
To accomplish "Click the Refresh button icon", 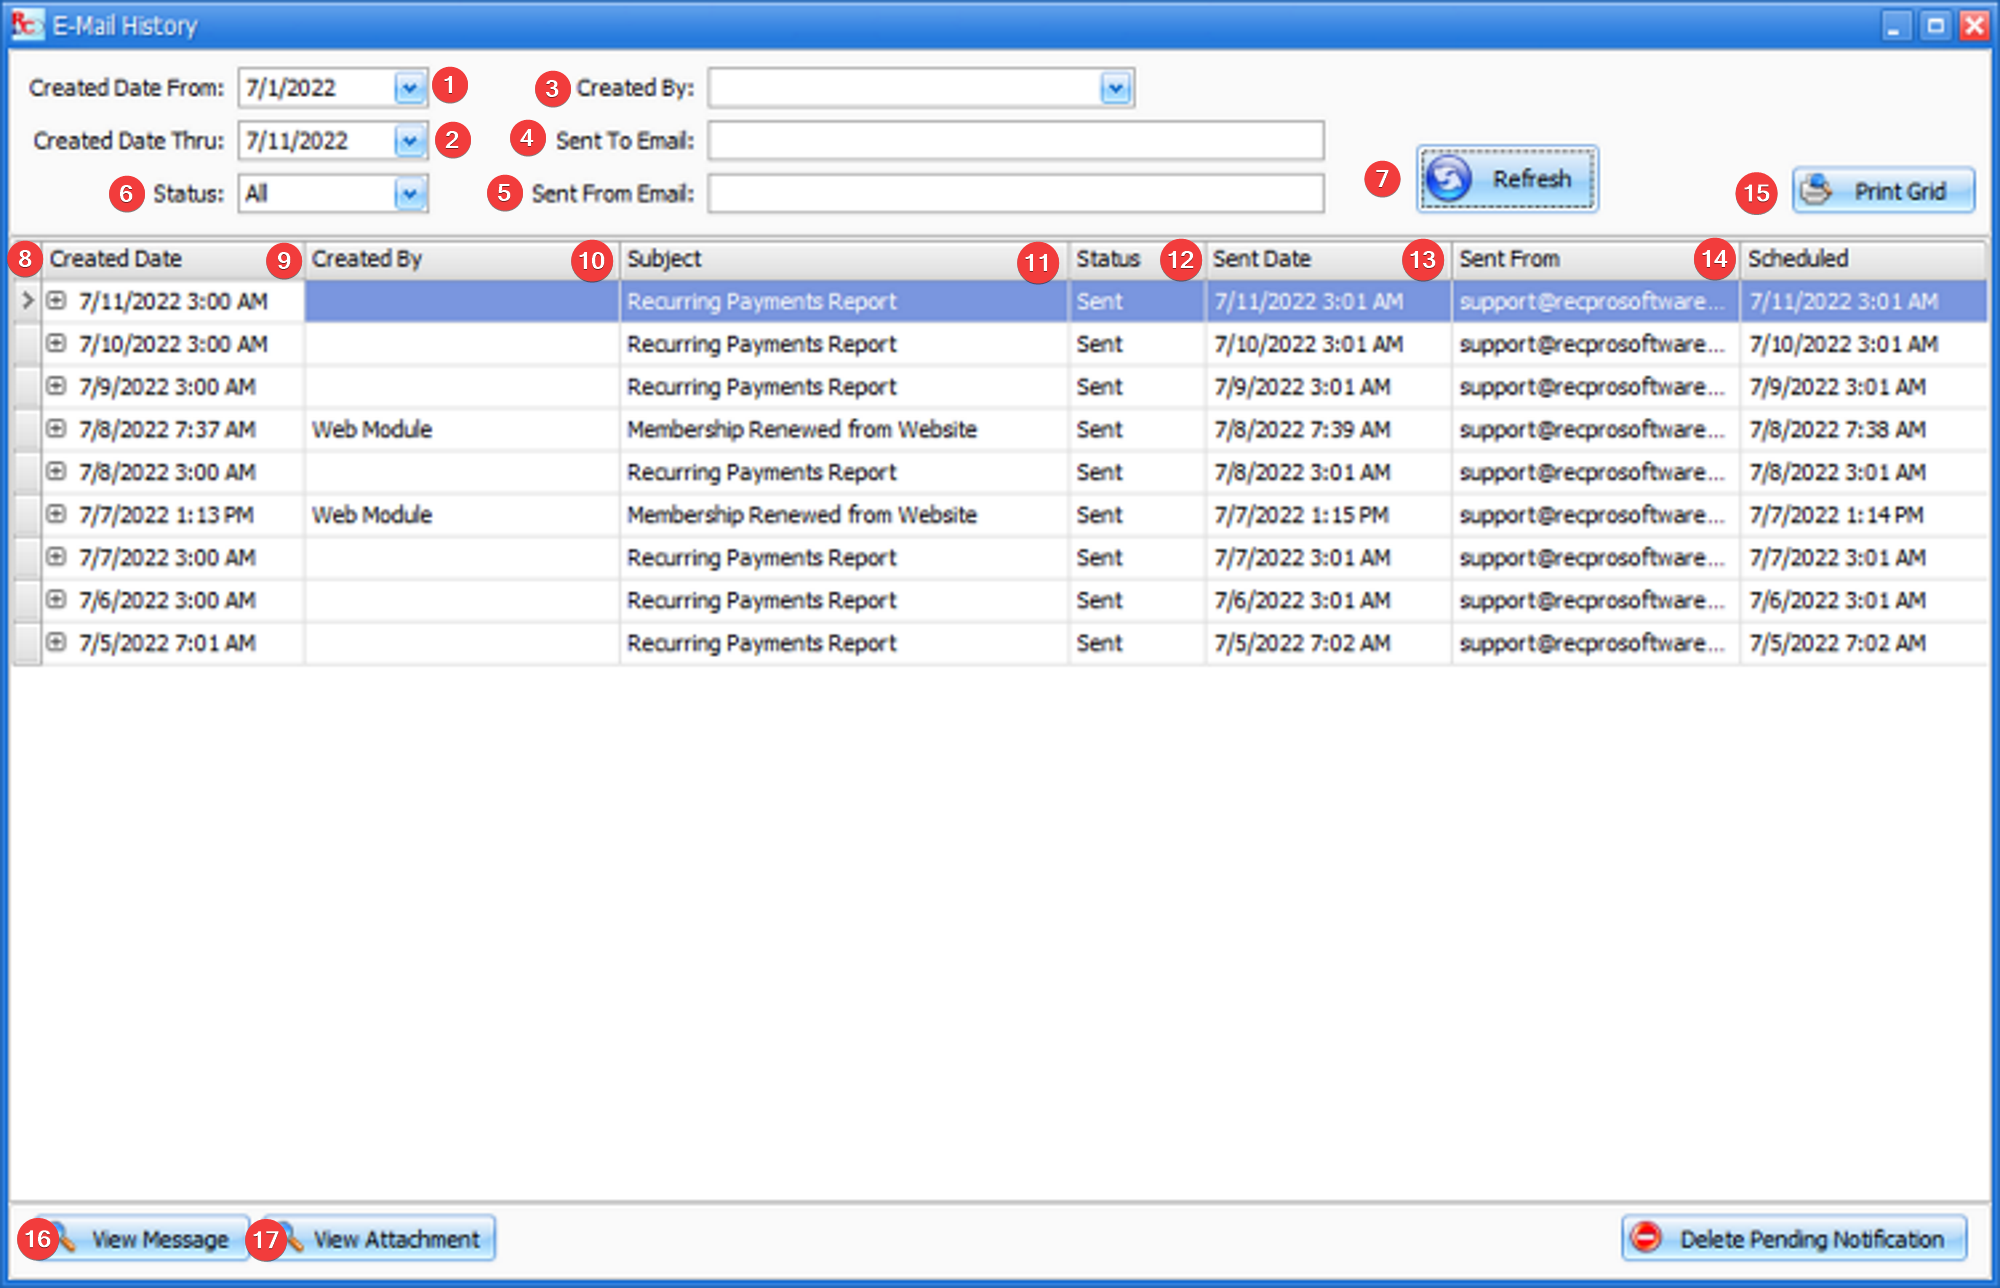I will click(x=1449, y=180).
